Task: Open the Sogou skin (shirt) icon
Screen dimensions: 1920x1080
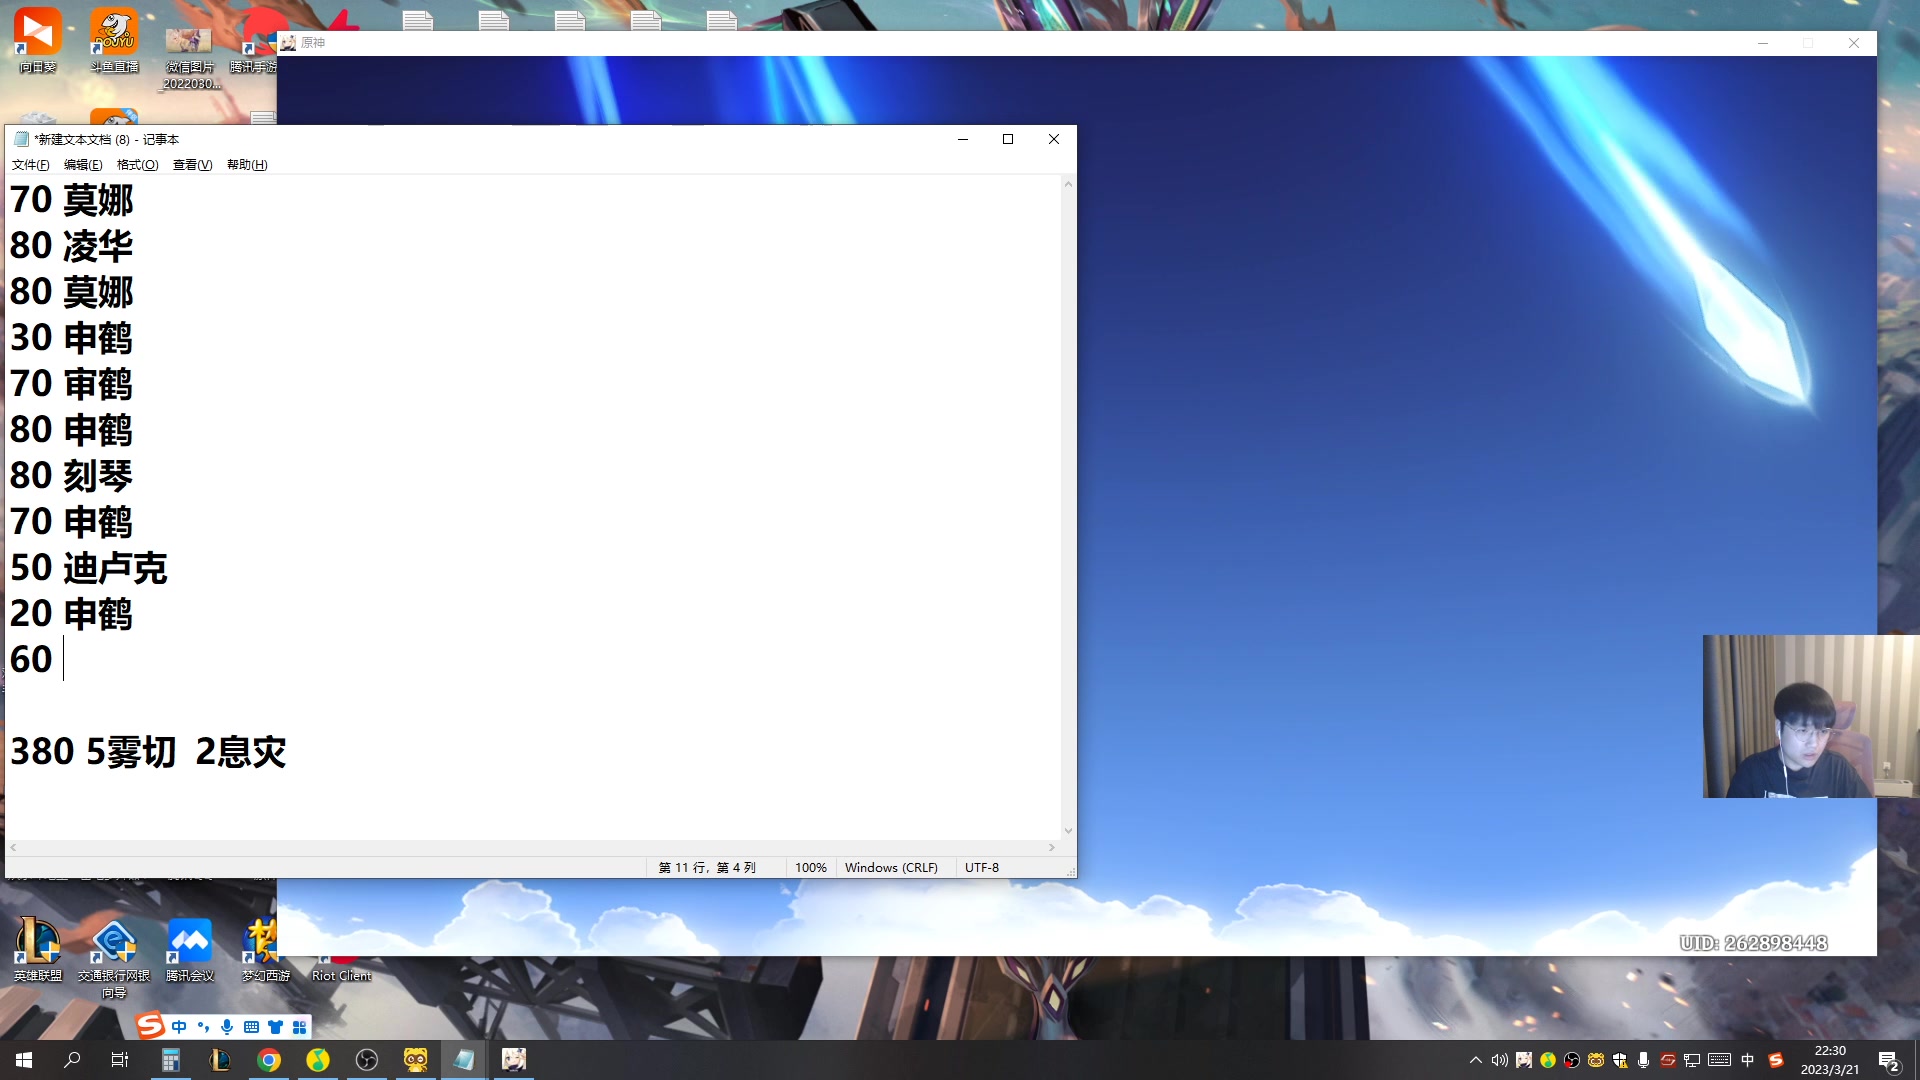Action: click(275, 1027)
